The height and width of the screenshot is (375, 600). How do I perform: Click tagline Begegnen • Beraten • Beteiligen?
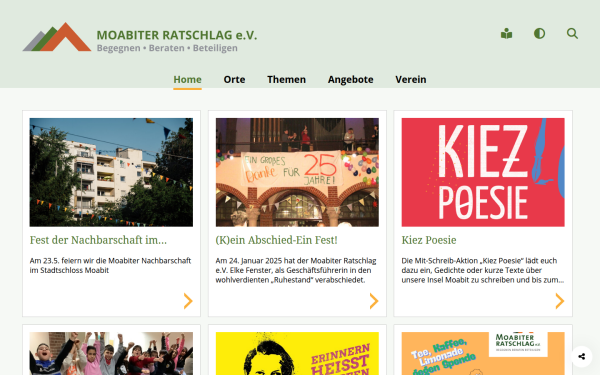coord(167,48)
